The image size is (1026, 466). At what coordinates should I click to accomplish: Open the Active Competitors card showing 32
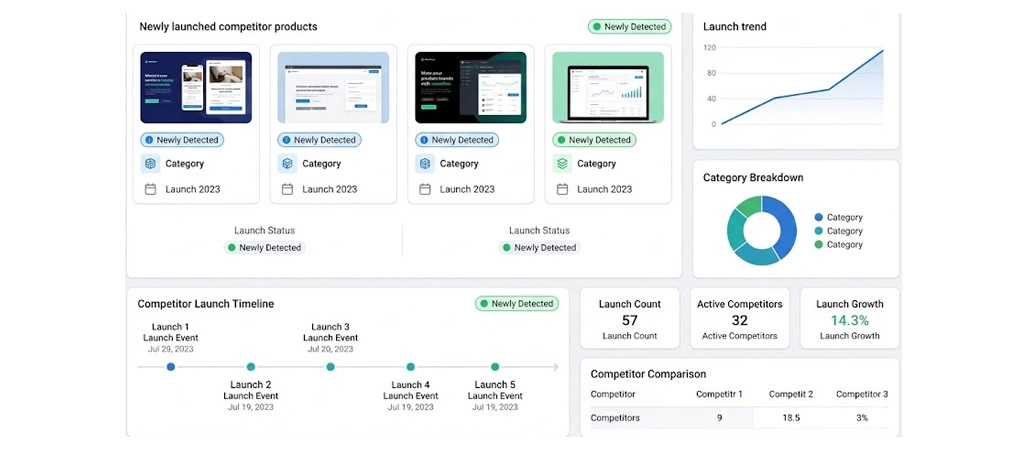(x=739, y=319)
